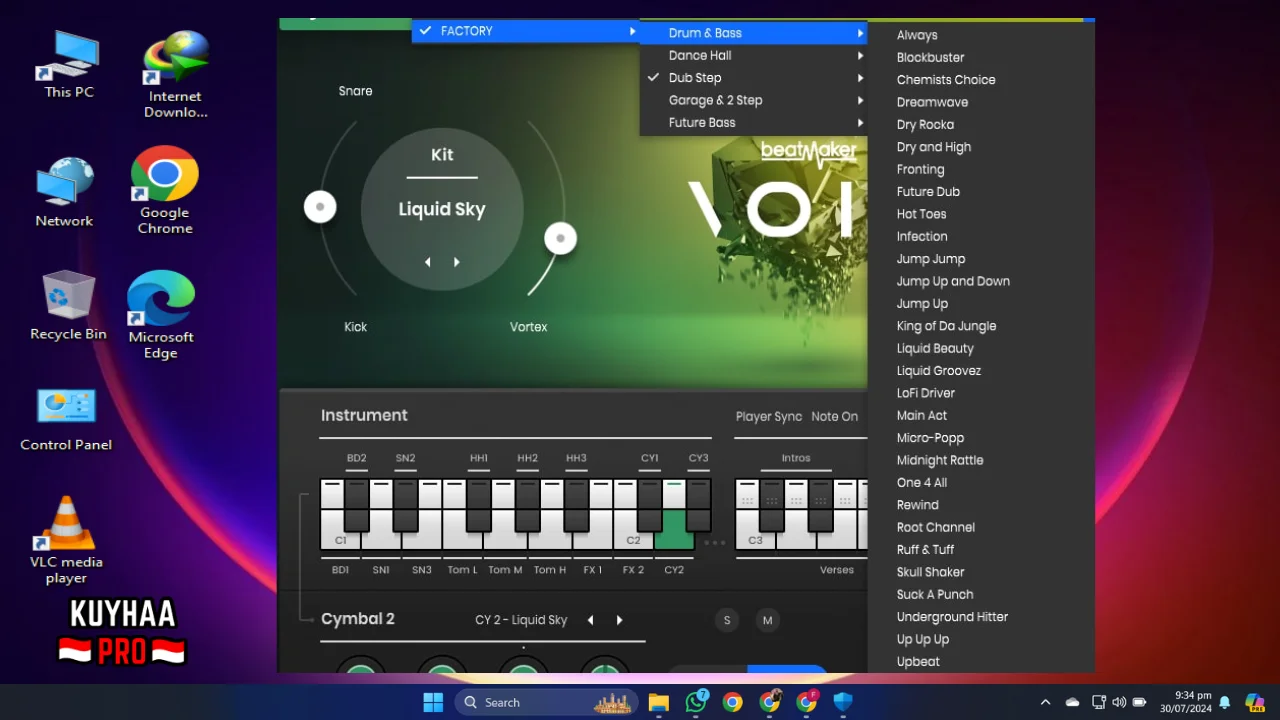Choose the Blockbuster preset

pyautogui.click(x=930, y=57)
